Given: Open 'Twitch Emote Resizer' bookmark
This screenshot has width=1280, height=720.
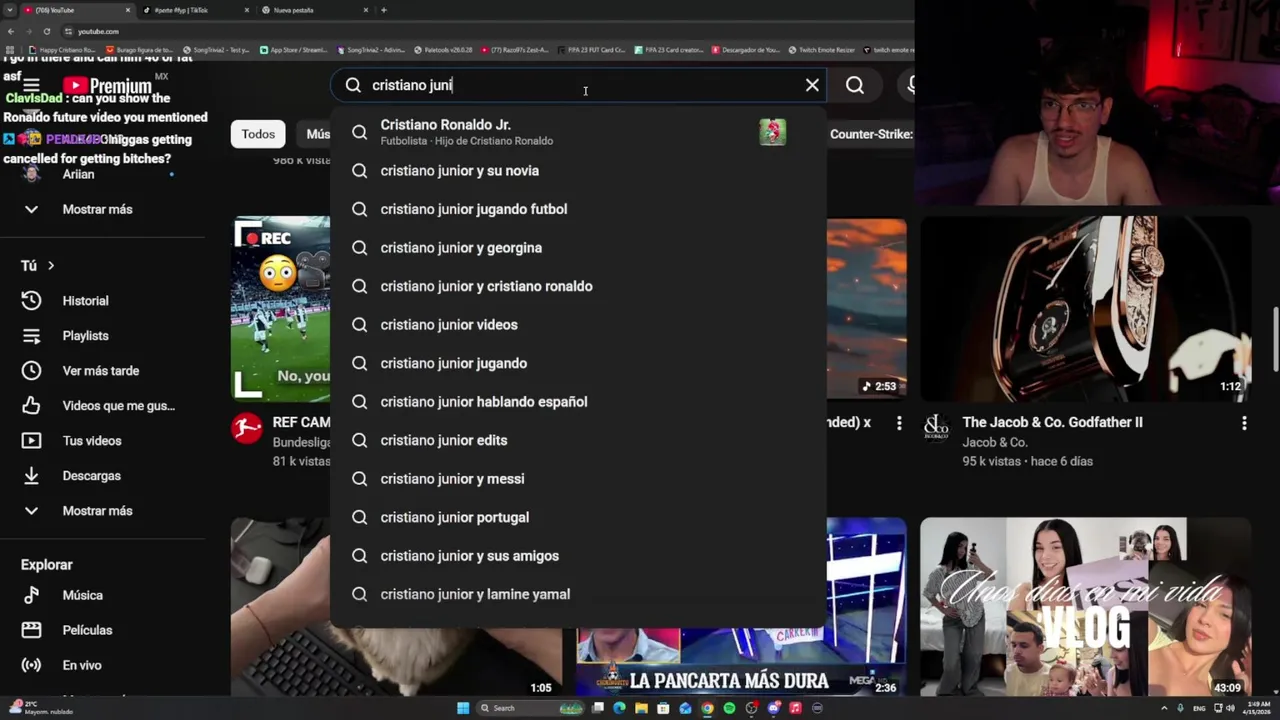Looking at the screenshot, I should click(822, 49).
